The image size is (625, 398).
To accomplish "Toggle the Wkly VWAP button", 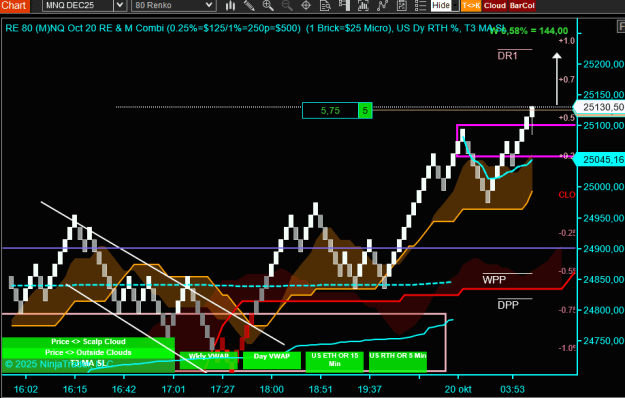I will 209,360.
